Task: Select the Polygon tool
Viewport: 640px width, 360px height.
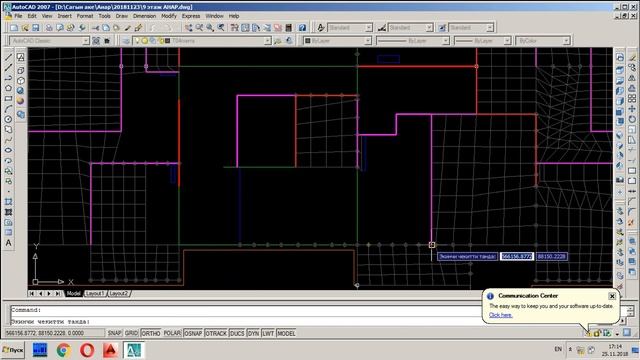Action: 9,88
